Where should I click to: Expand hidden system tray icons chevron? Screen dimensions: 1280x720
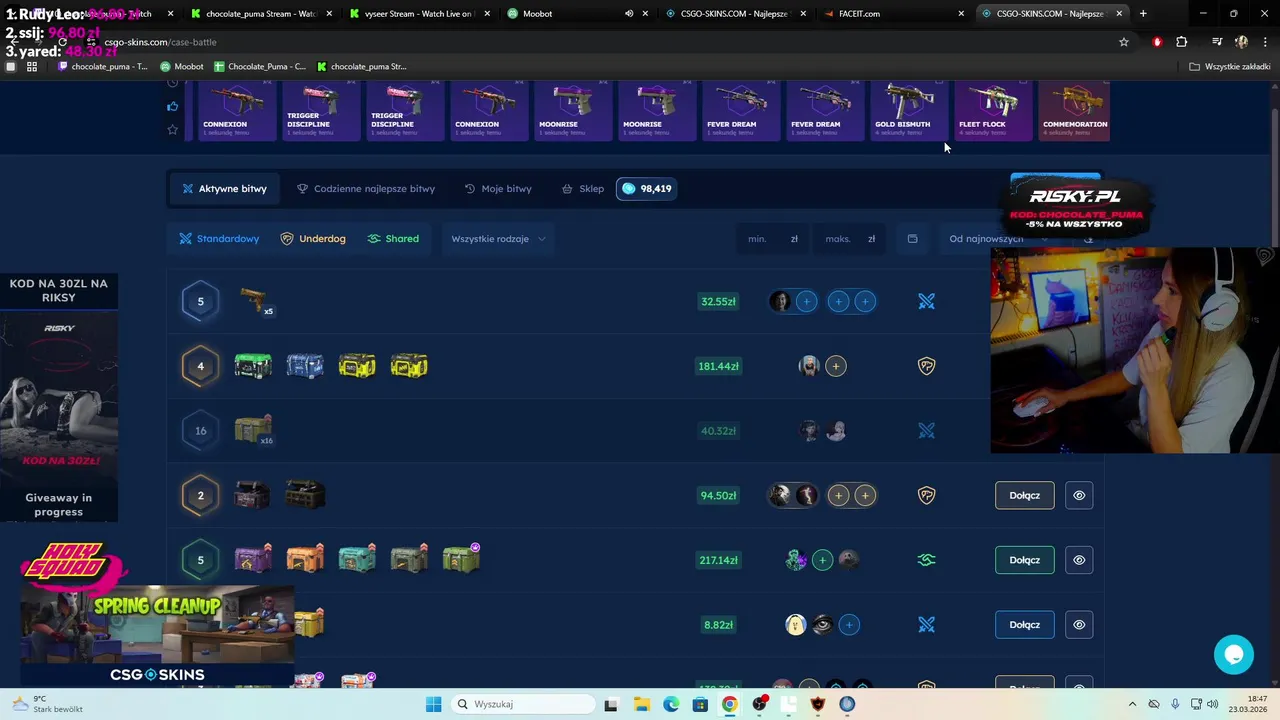(1132, 704)
